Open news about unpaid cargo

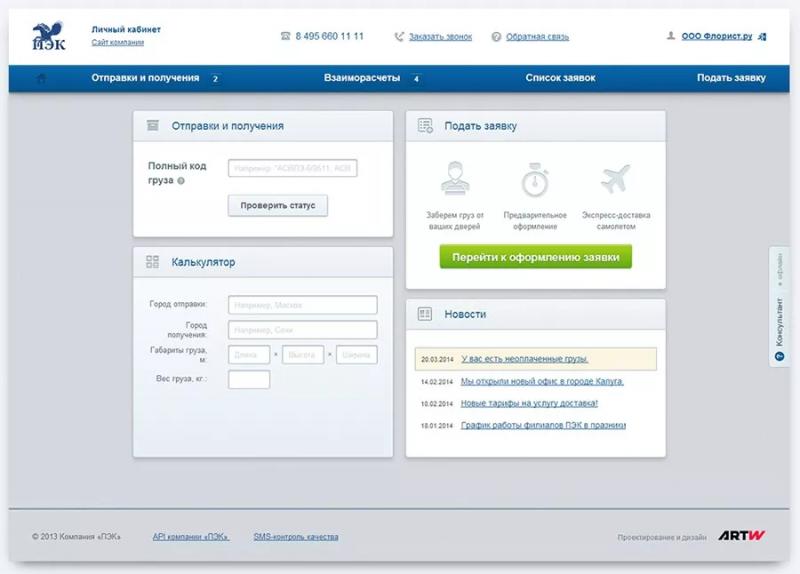pyautogui.click(x=525, y=359)
